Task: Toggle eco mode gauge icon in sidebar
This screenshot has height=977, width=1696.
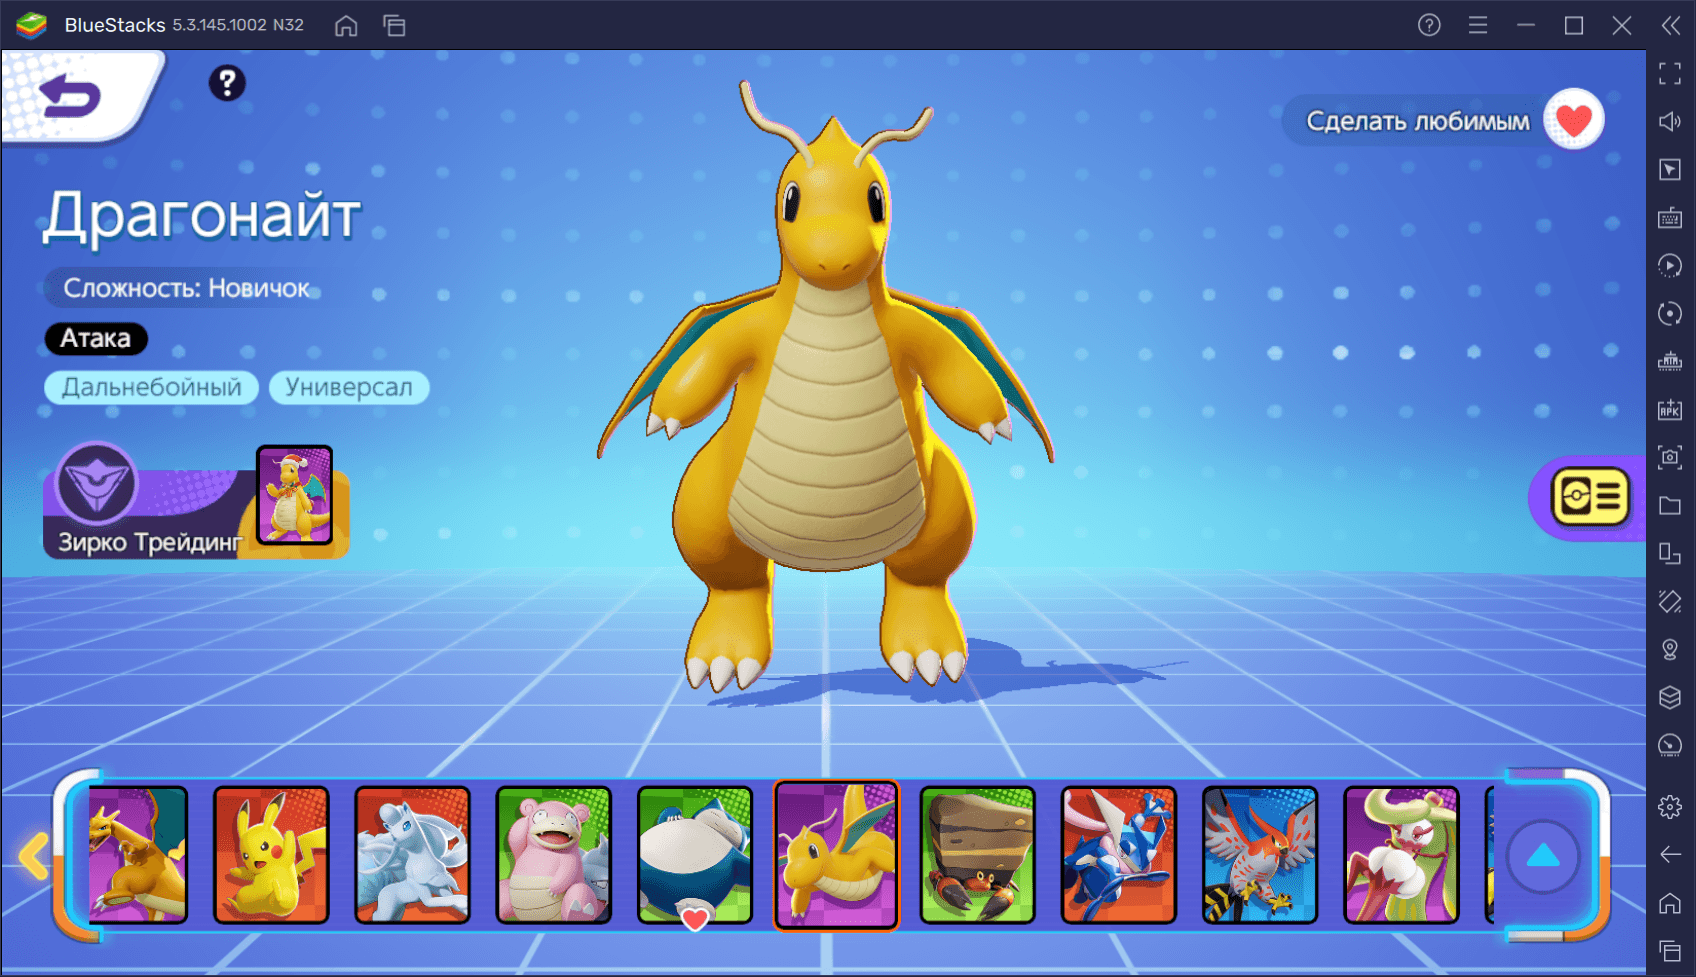Action: (1670, 745)
